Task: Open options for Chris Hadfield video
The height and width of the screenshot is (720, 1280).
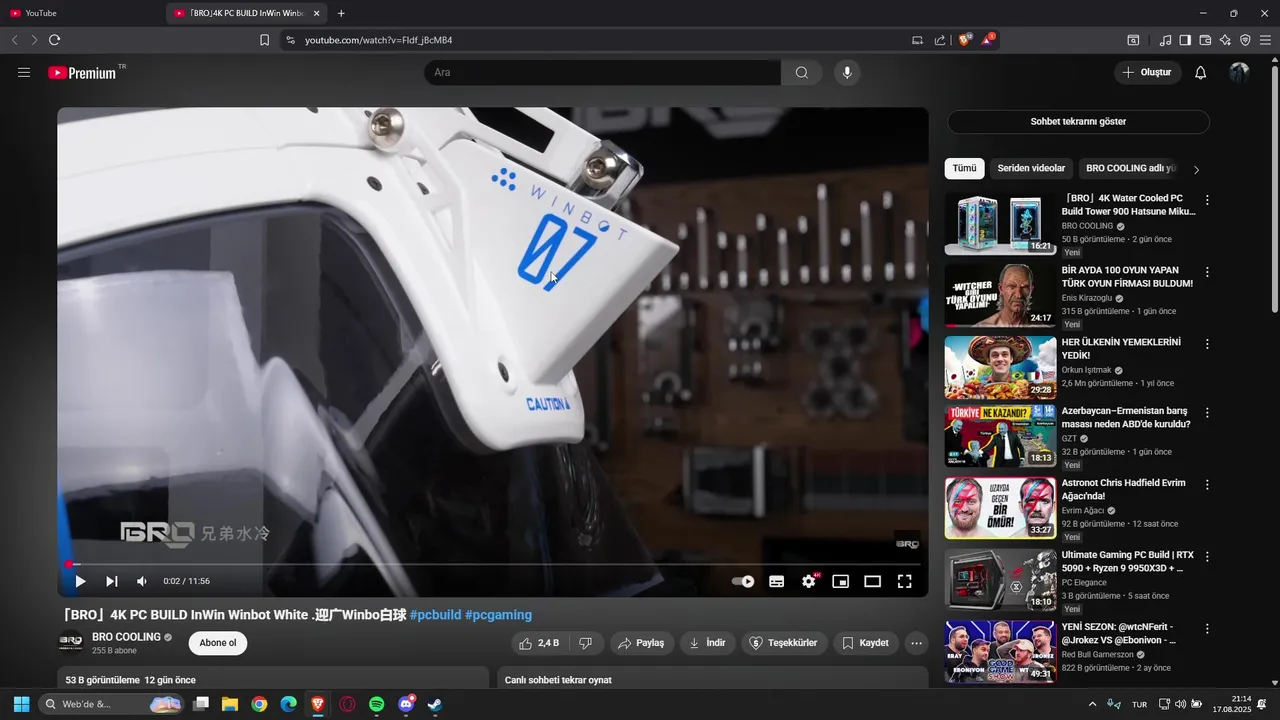Action: tap(1207, 485)
